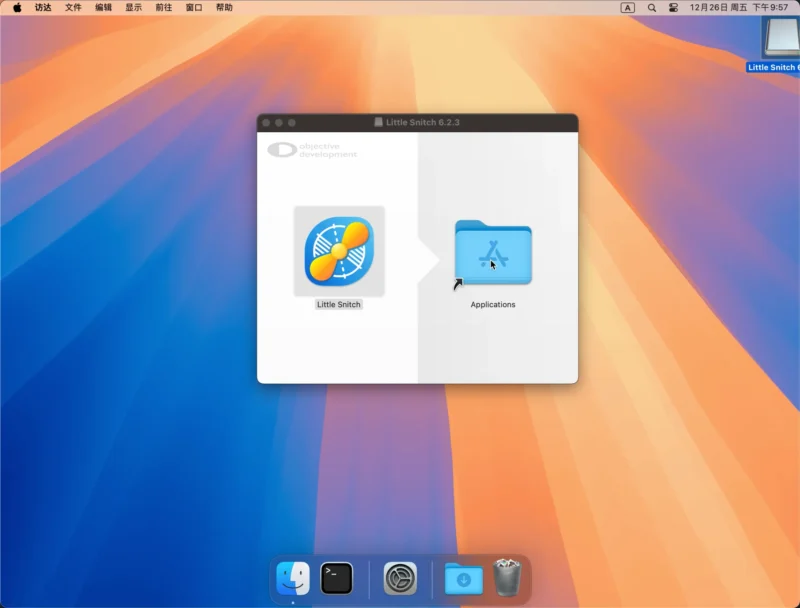
Task: Open the 文件 menu
Action: pos(73,7)
